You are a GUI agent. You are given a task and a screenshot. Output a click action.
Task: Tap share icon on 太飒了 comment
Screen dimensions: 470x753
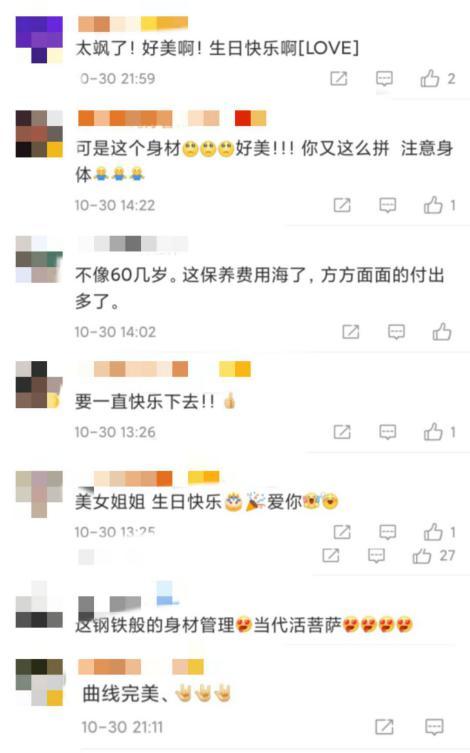click(x=338, y=78)
